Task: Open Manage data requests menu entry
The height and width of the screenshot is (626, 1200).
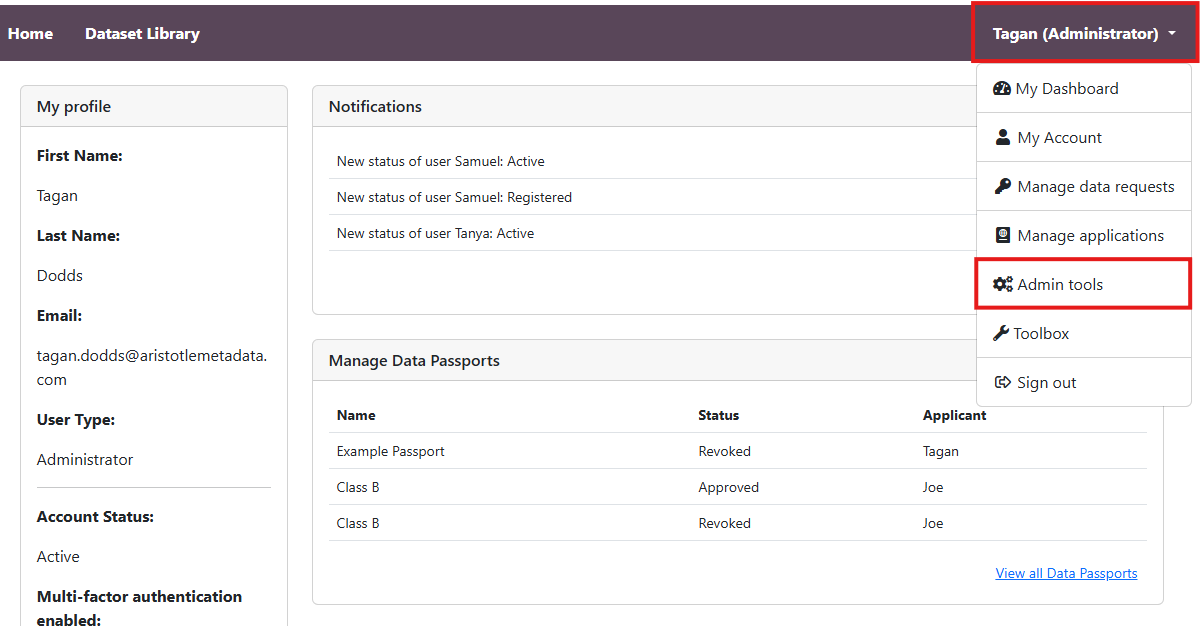Action: 1095,187
